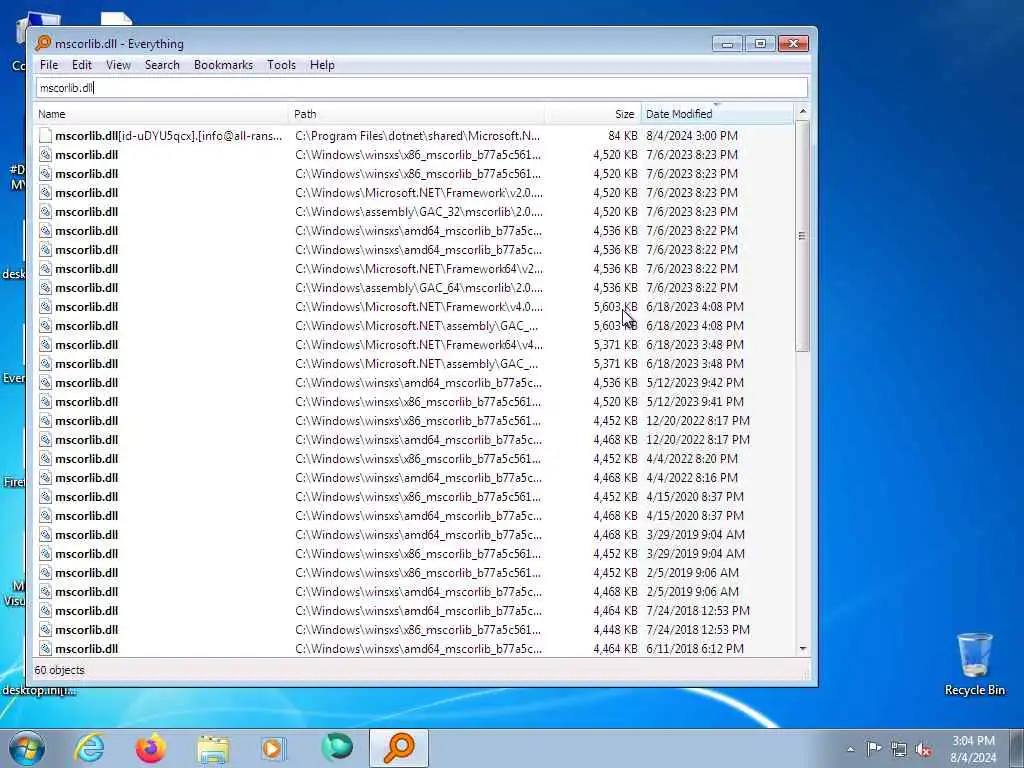The image size is (1024, 768).
Task: Open the Bookmarks menu
Action: point(223,65)
